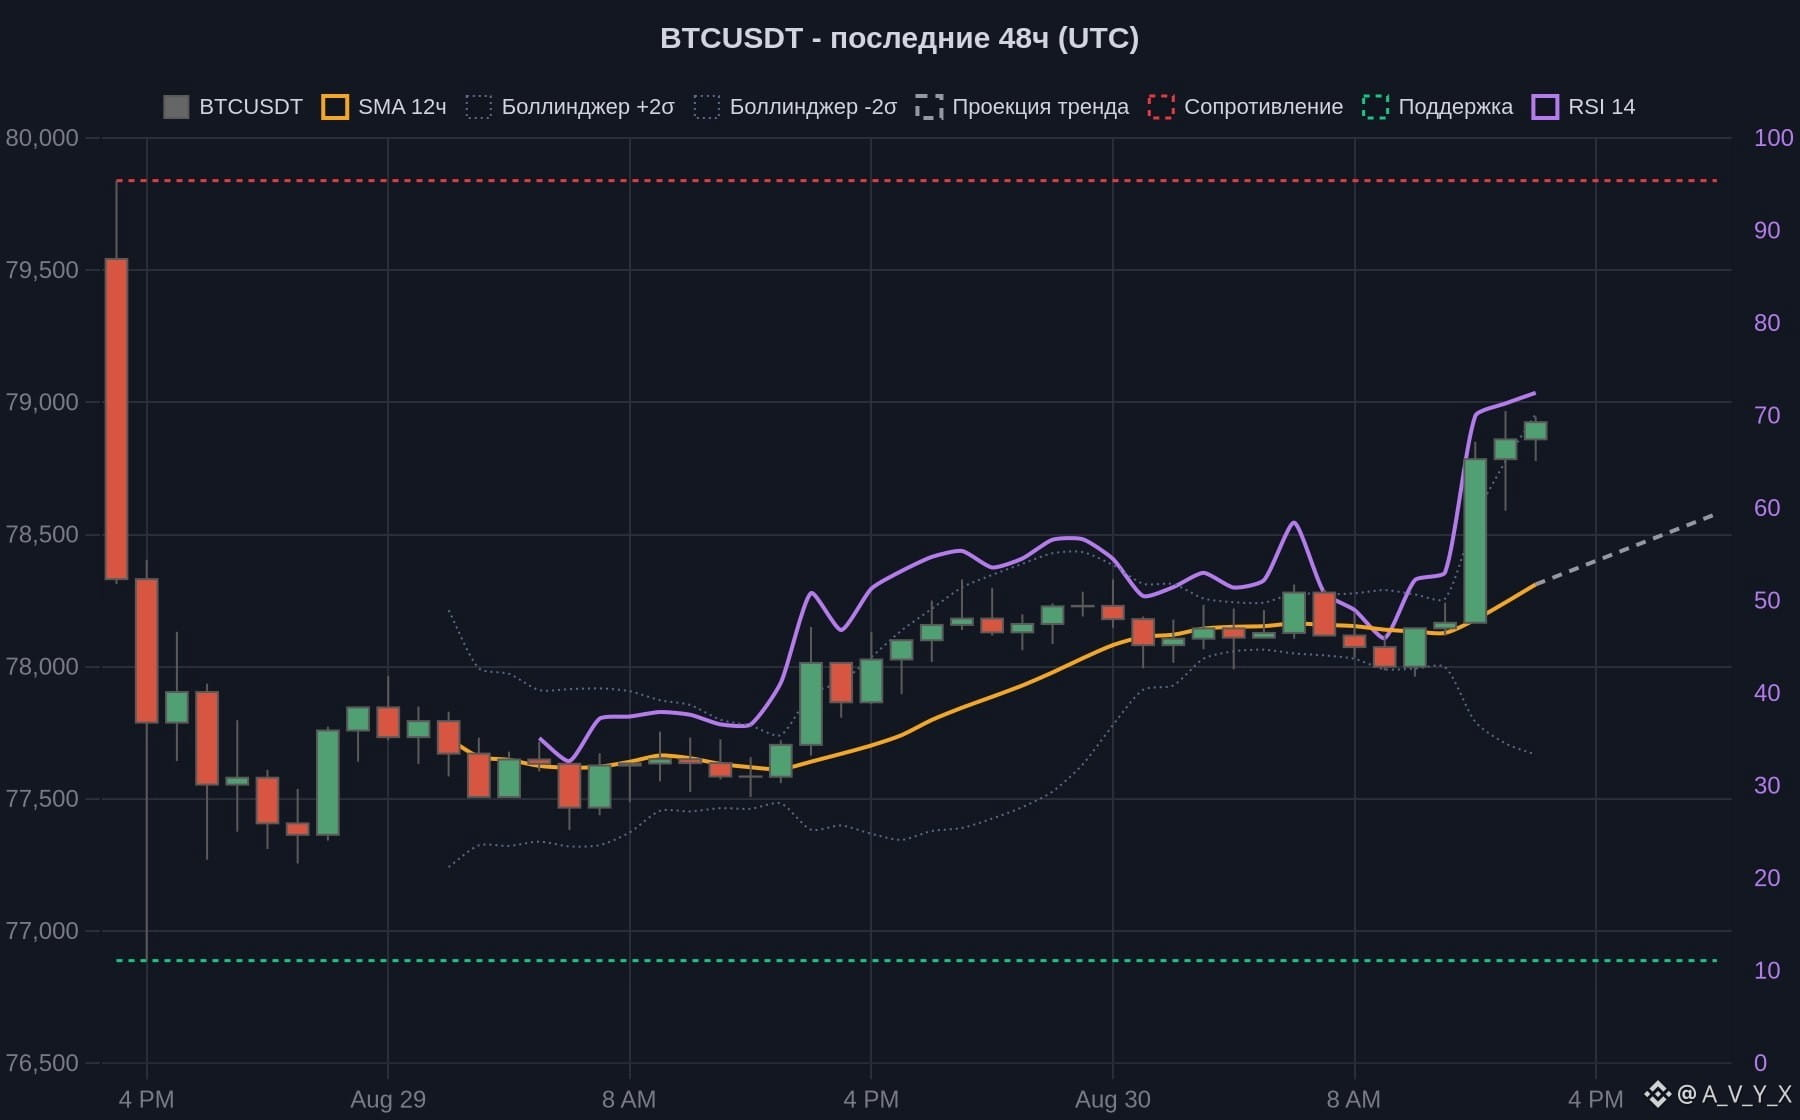The width and height of the screenshot is (1800, 1120).
Task: Click the 80,000 price axis label
Action: click(42, 138)
